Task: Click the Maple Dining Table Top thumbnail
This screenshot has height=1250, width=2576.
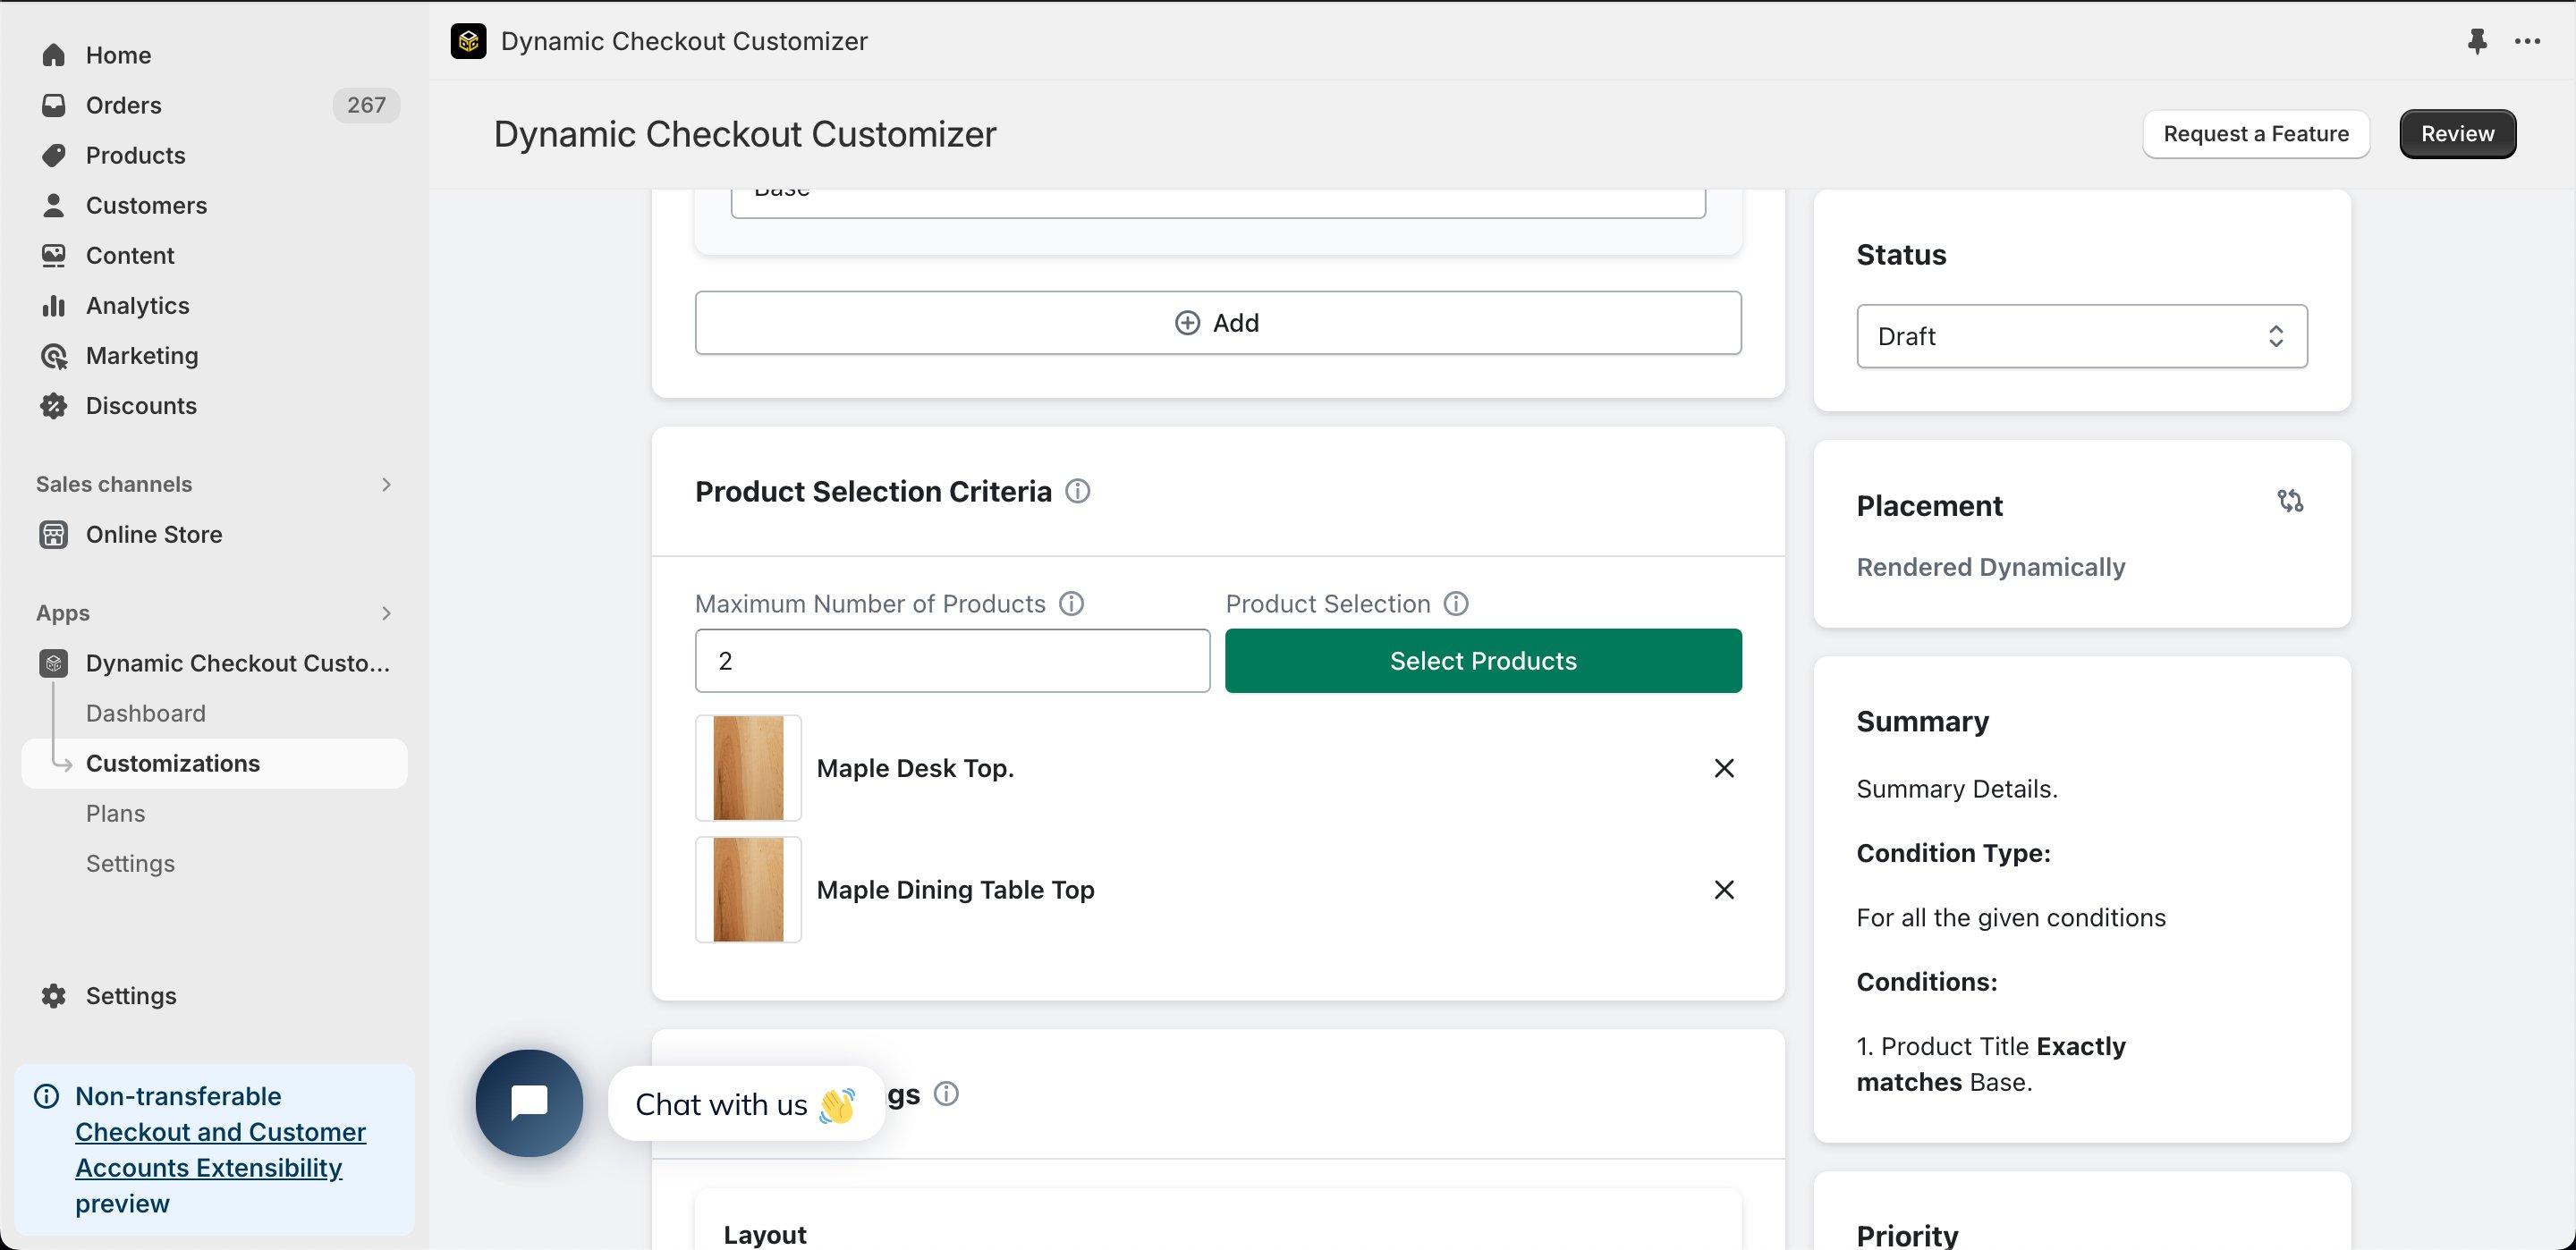Action: (748, 889)
